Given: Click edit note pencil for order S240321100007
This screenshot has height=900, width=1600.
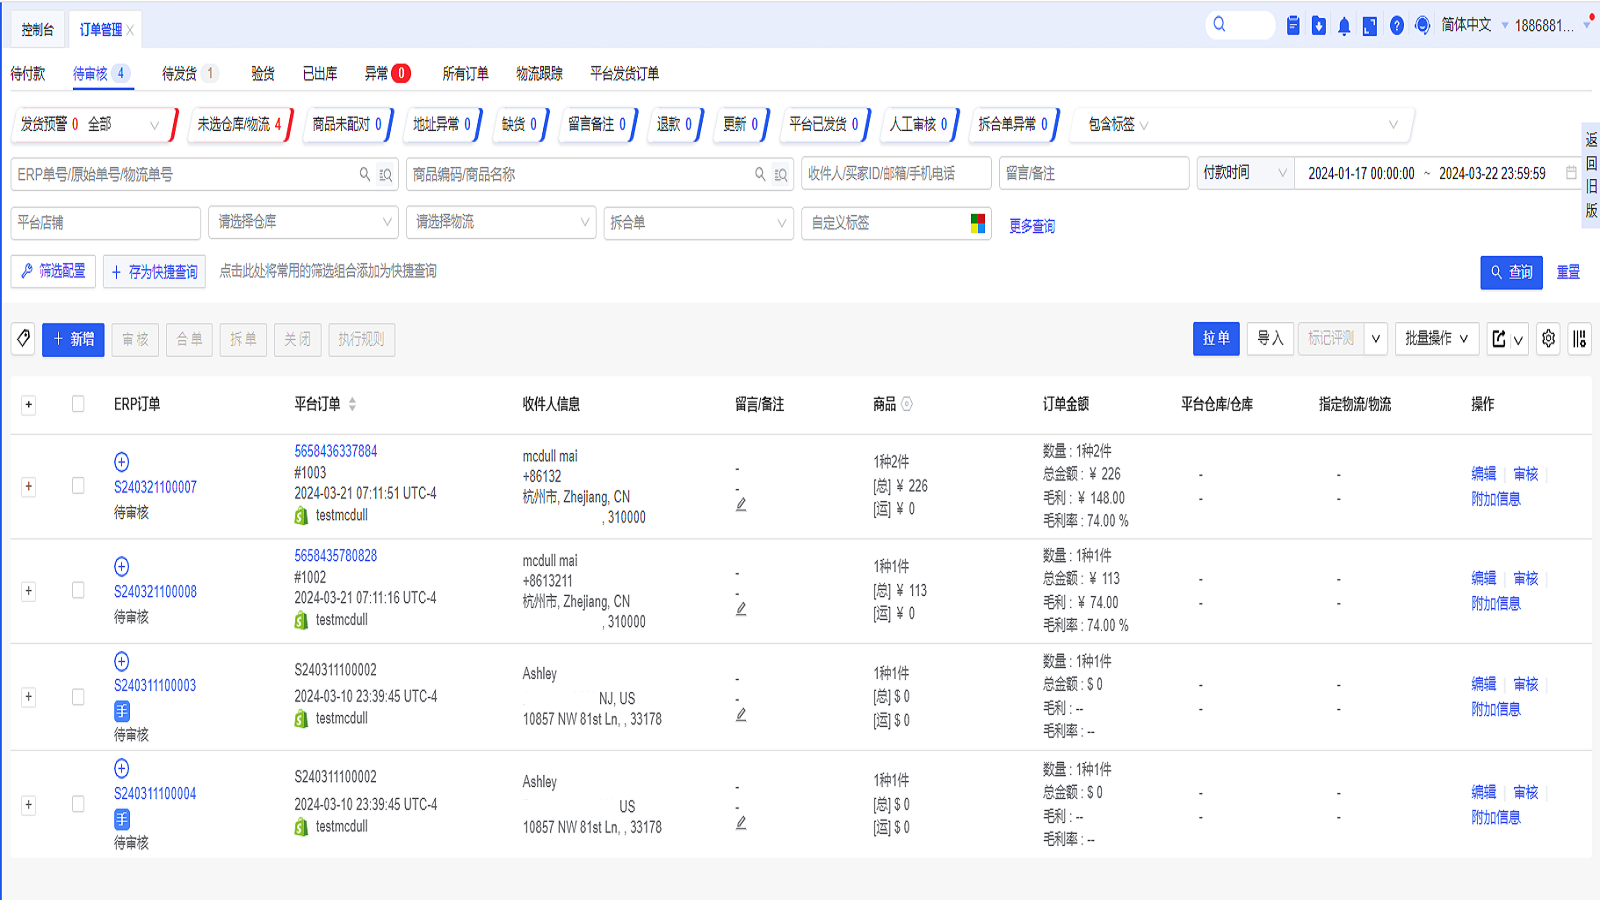Looking at the screenshot, I should [x=741, y=504].
